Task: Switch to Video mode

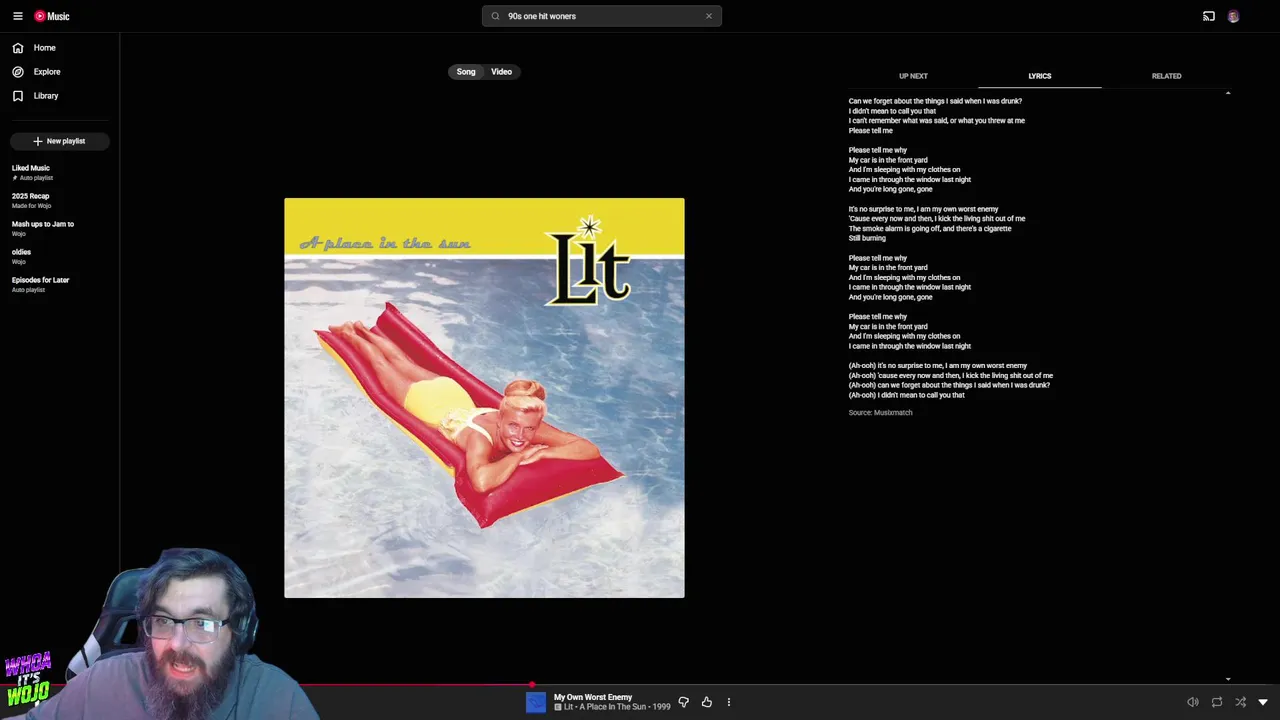Action: tap(501, 72)
